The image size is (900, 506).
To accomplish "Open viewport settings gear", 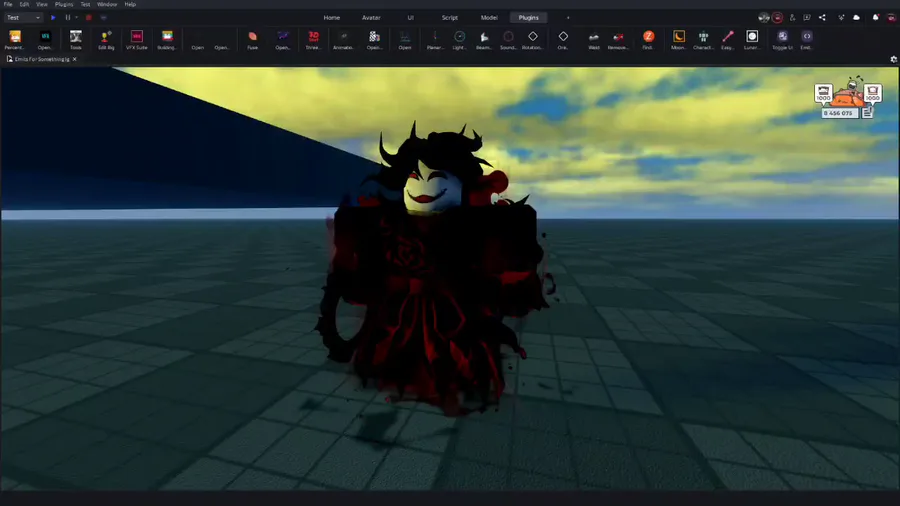I will (893, 59).
